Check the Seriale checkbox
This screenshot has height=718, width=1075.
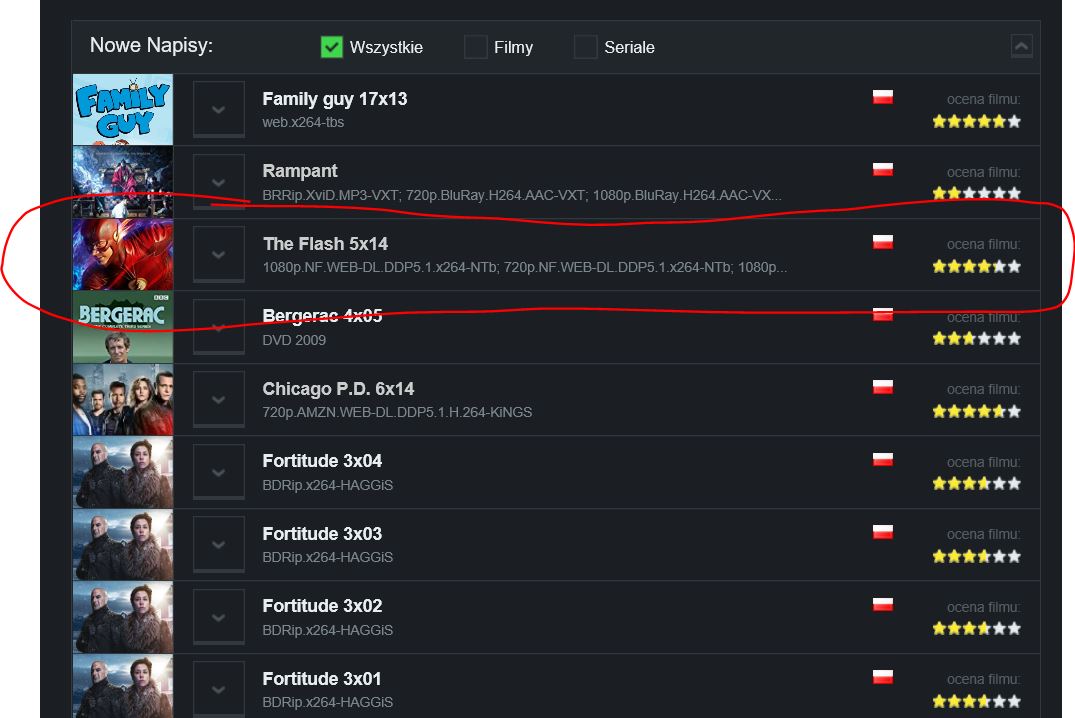coord(585,47)
